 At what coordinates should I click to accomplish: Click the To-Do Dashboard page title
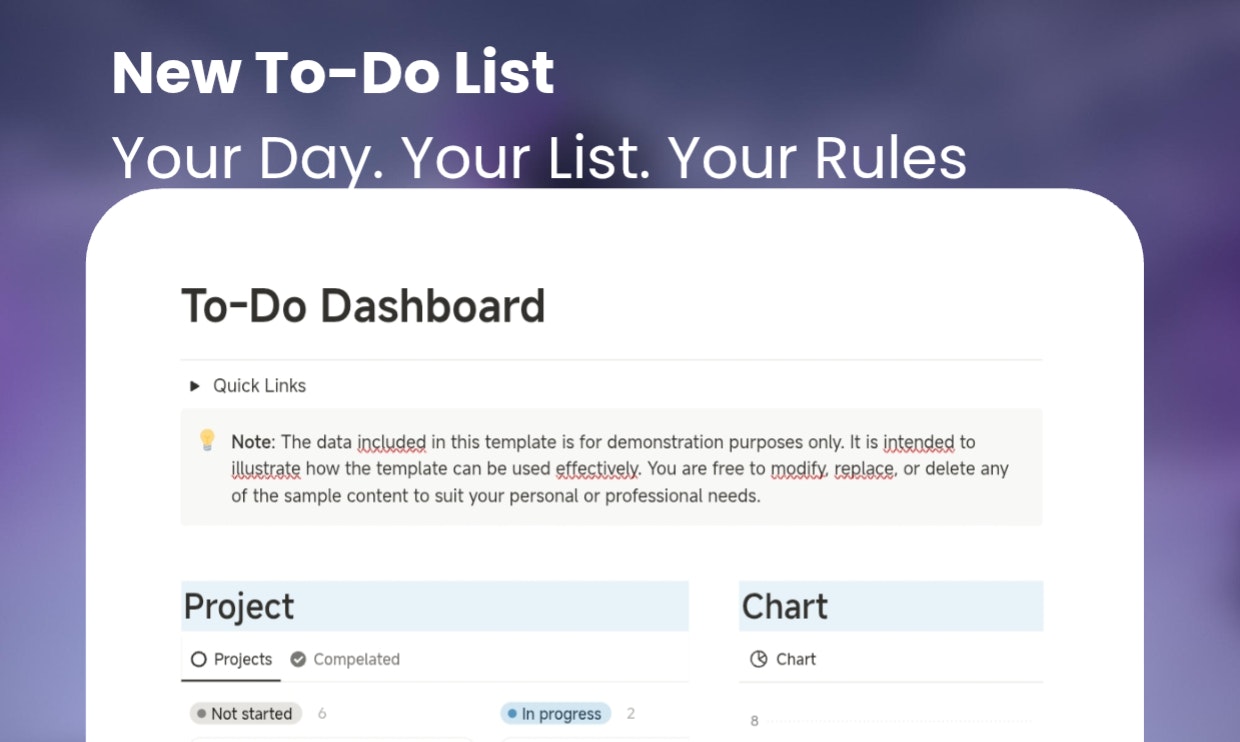click(x=362, y=306)
